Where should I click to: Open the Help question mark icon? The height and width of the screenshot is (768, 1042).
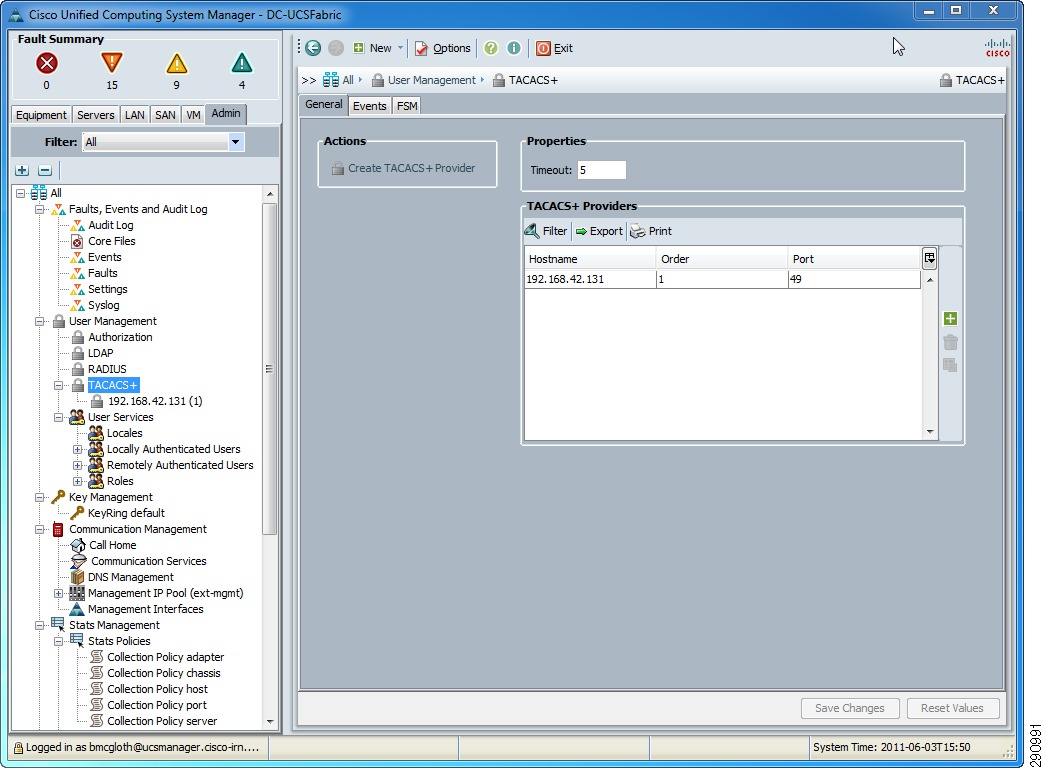(x=491, y=48)
